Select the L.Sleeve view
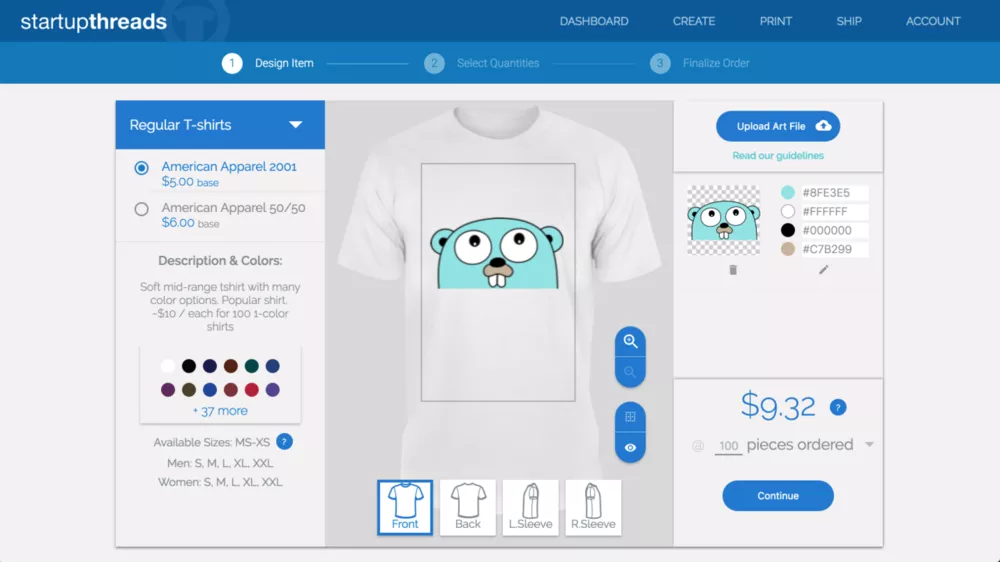The height and width of the screenshot is (562, 1000). [531, 507]
